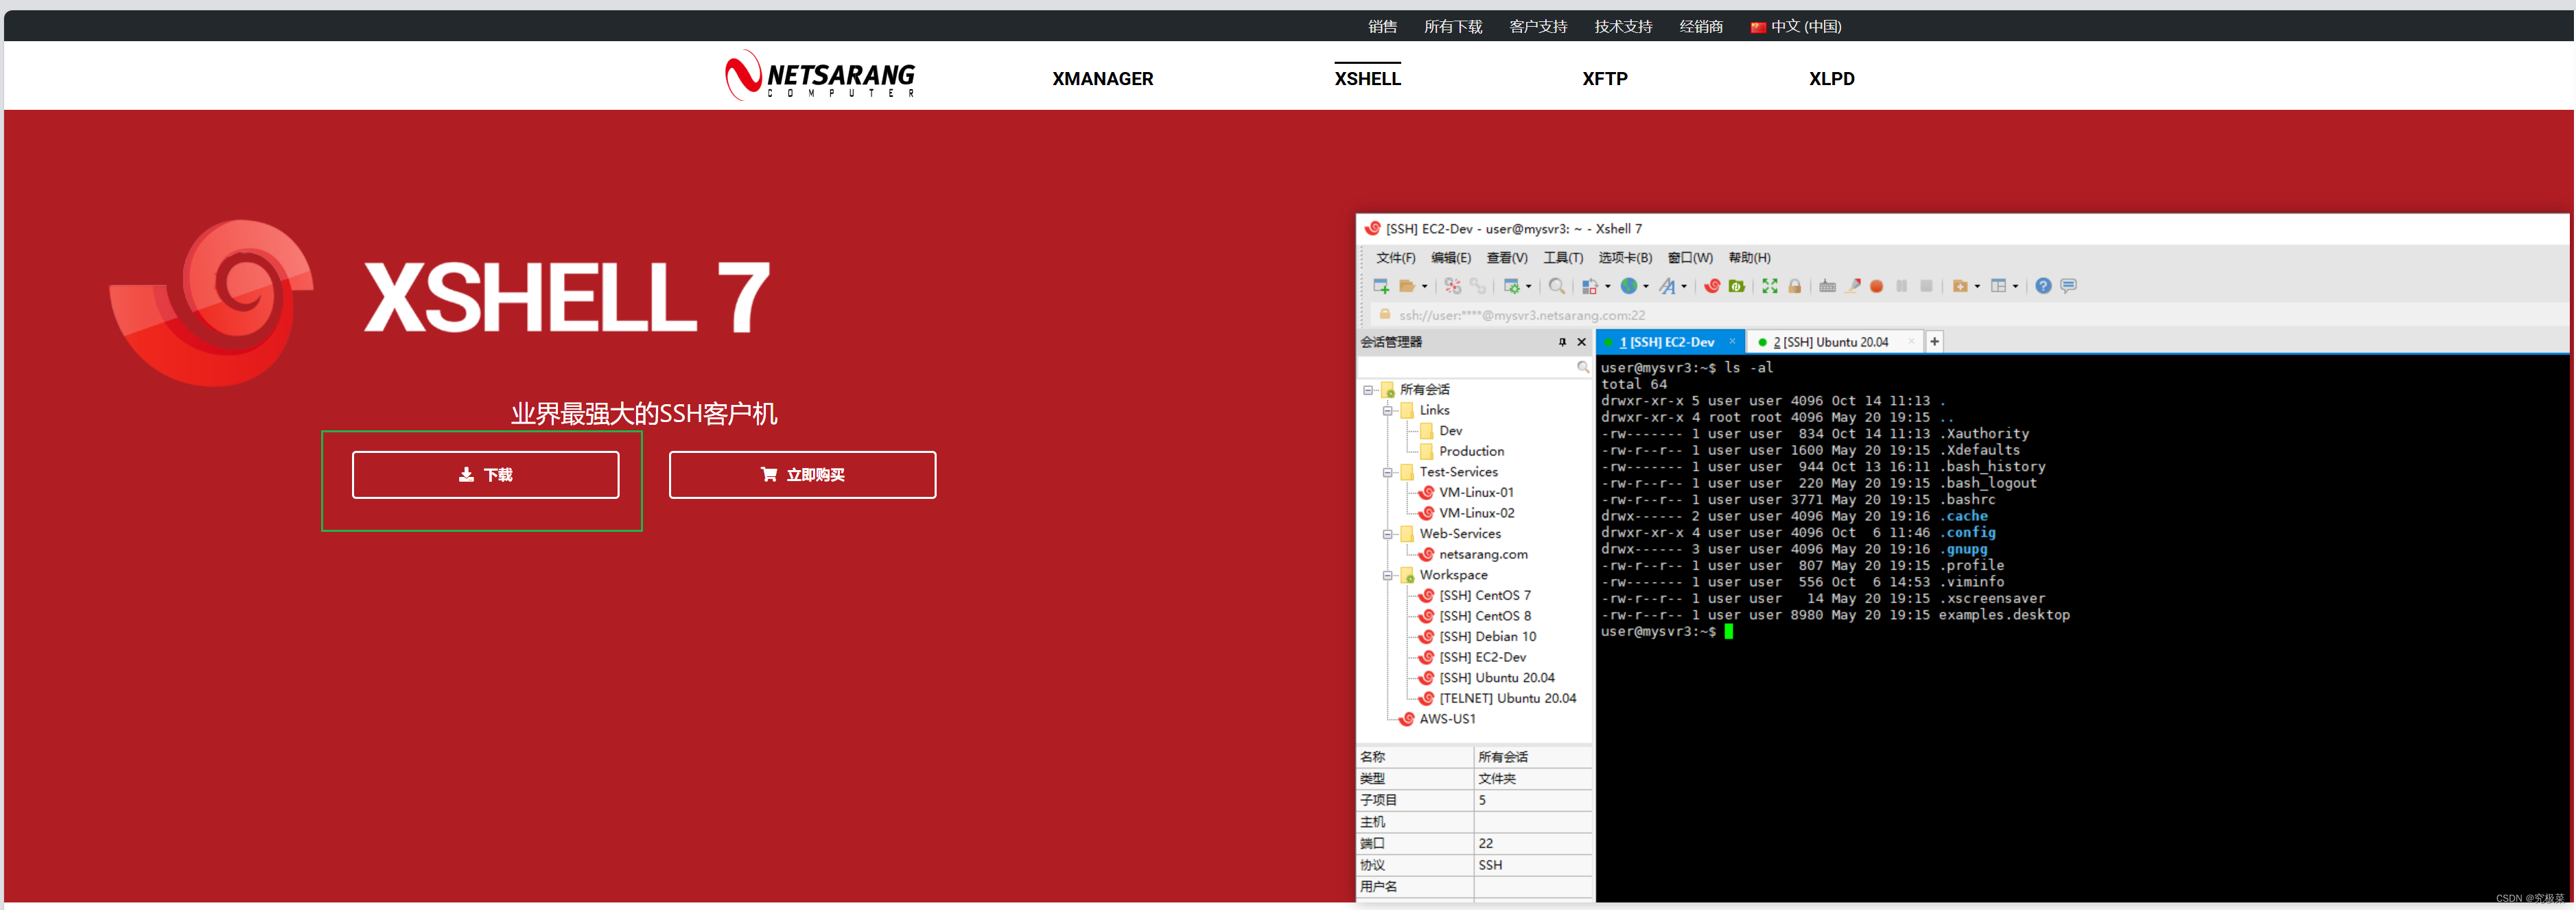Click the 下载 download button
Screen dimensions: 2576x910
click(485, 475)
